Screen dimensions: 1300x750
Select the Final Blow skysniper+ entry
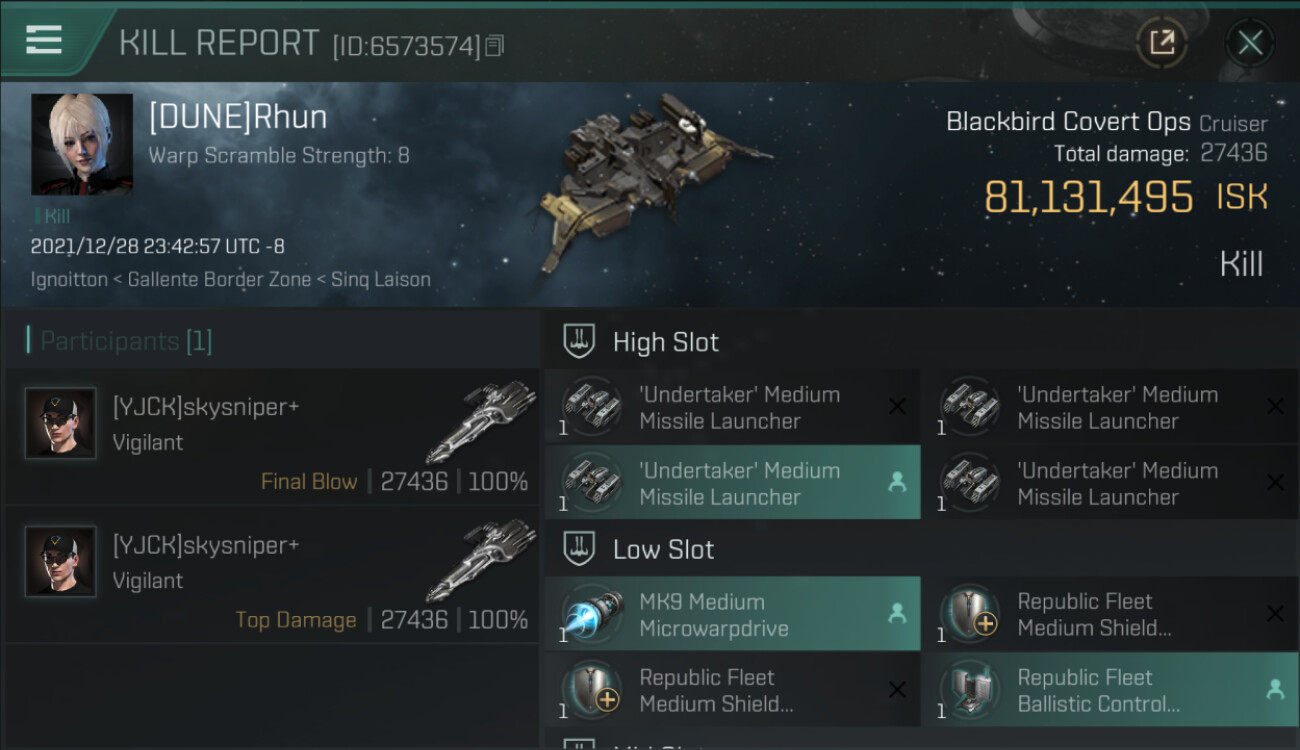(x=272, y=437)
